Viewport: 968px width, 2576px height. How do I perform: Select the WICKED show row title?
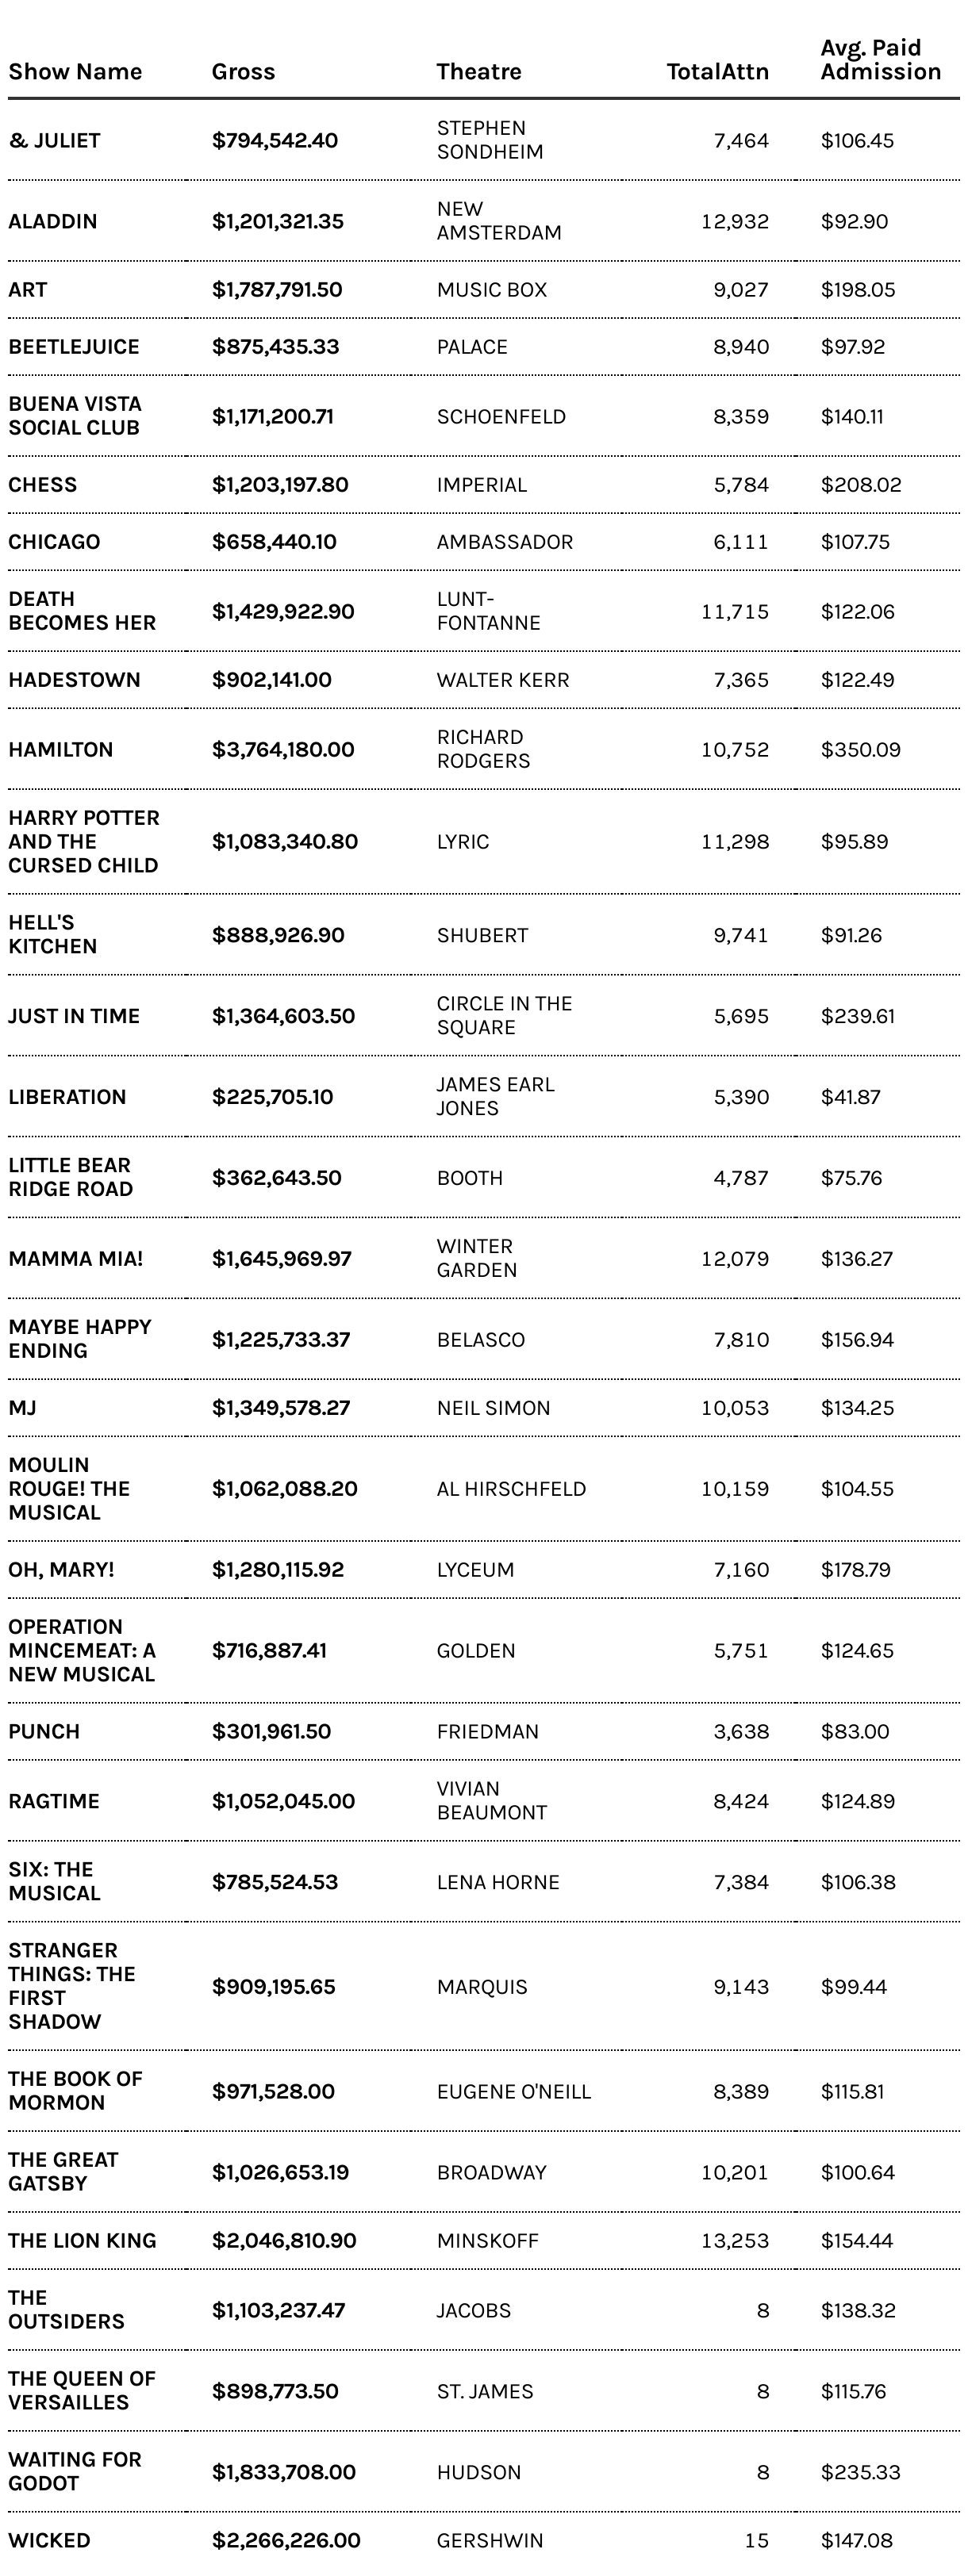49,2540
